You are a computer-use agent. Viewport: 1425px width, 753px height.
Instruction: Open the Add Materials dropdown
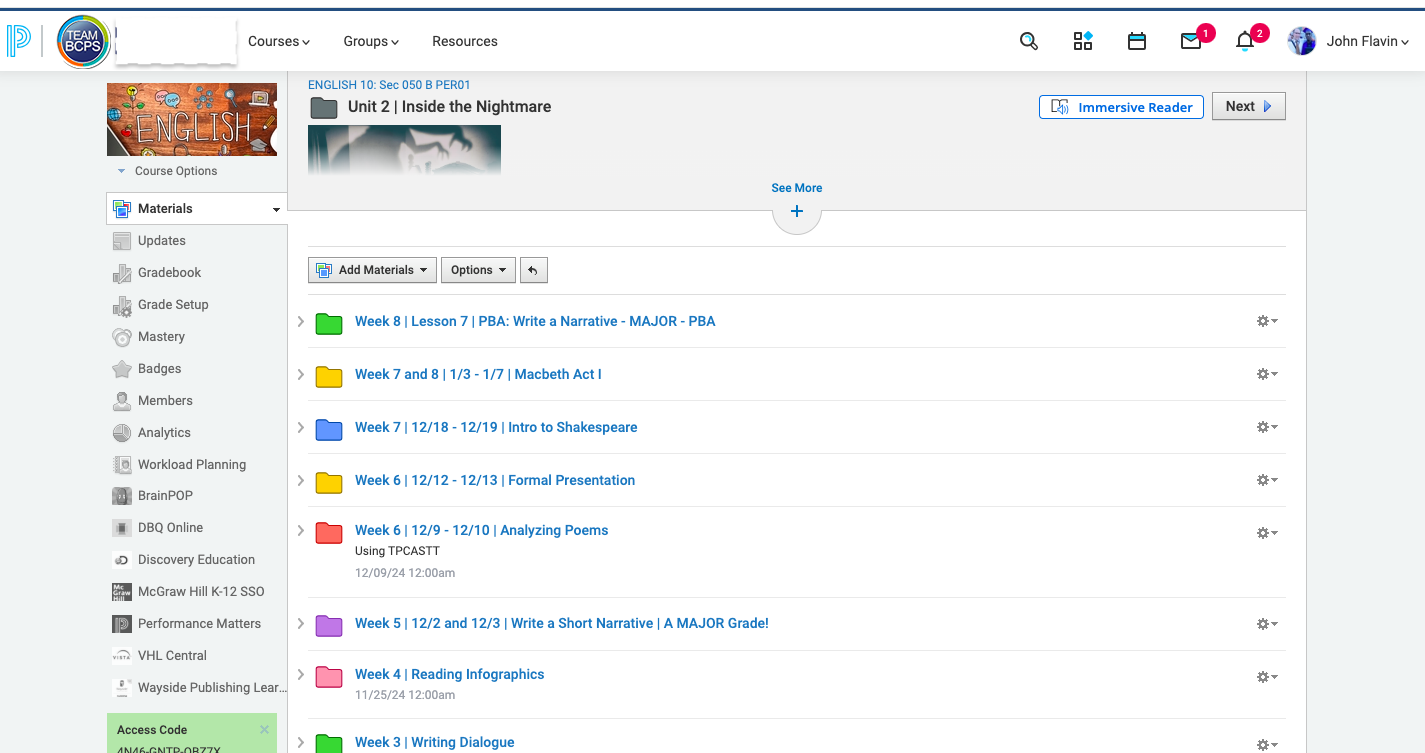click(x=374, y=270)
